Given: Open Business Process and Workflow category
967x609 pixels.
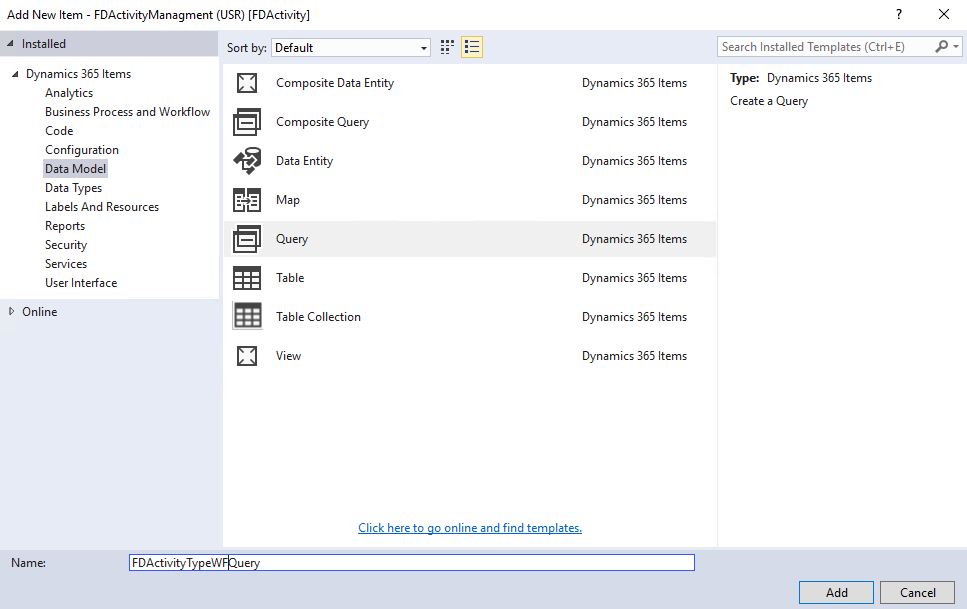Looking at the screenshot, I should pos(128,112).
